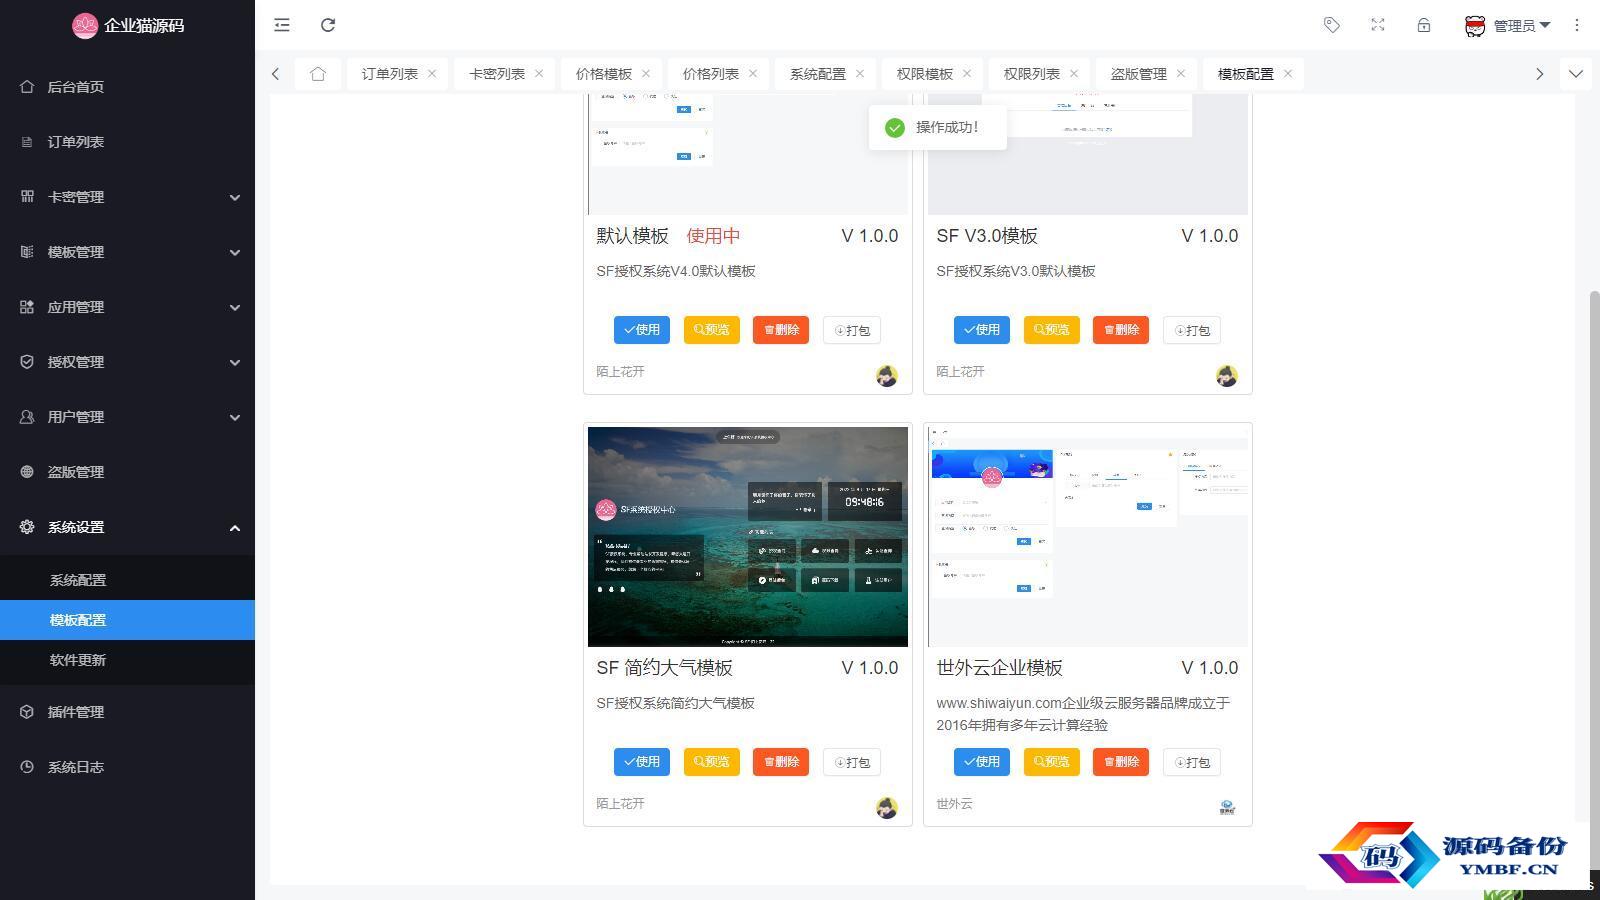
Task: Open 系统日志 in sidebar
Action: (x=127, y=767)
